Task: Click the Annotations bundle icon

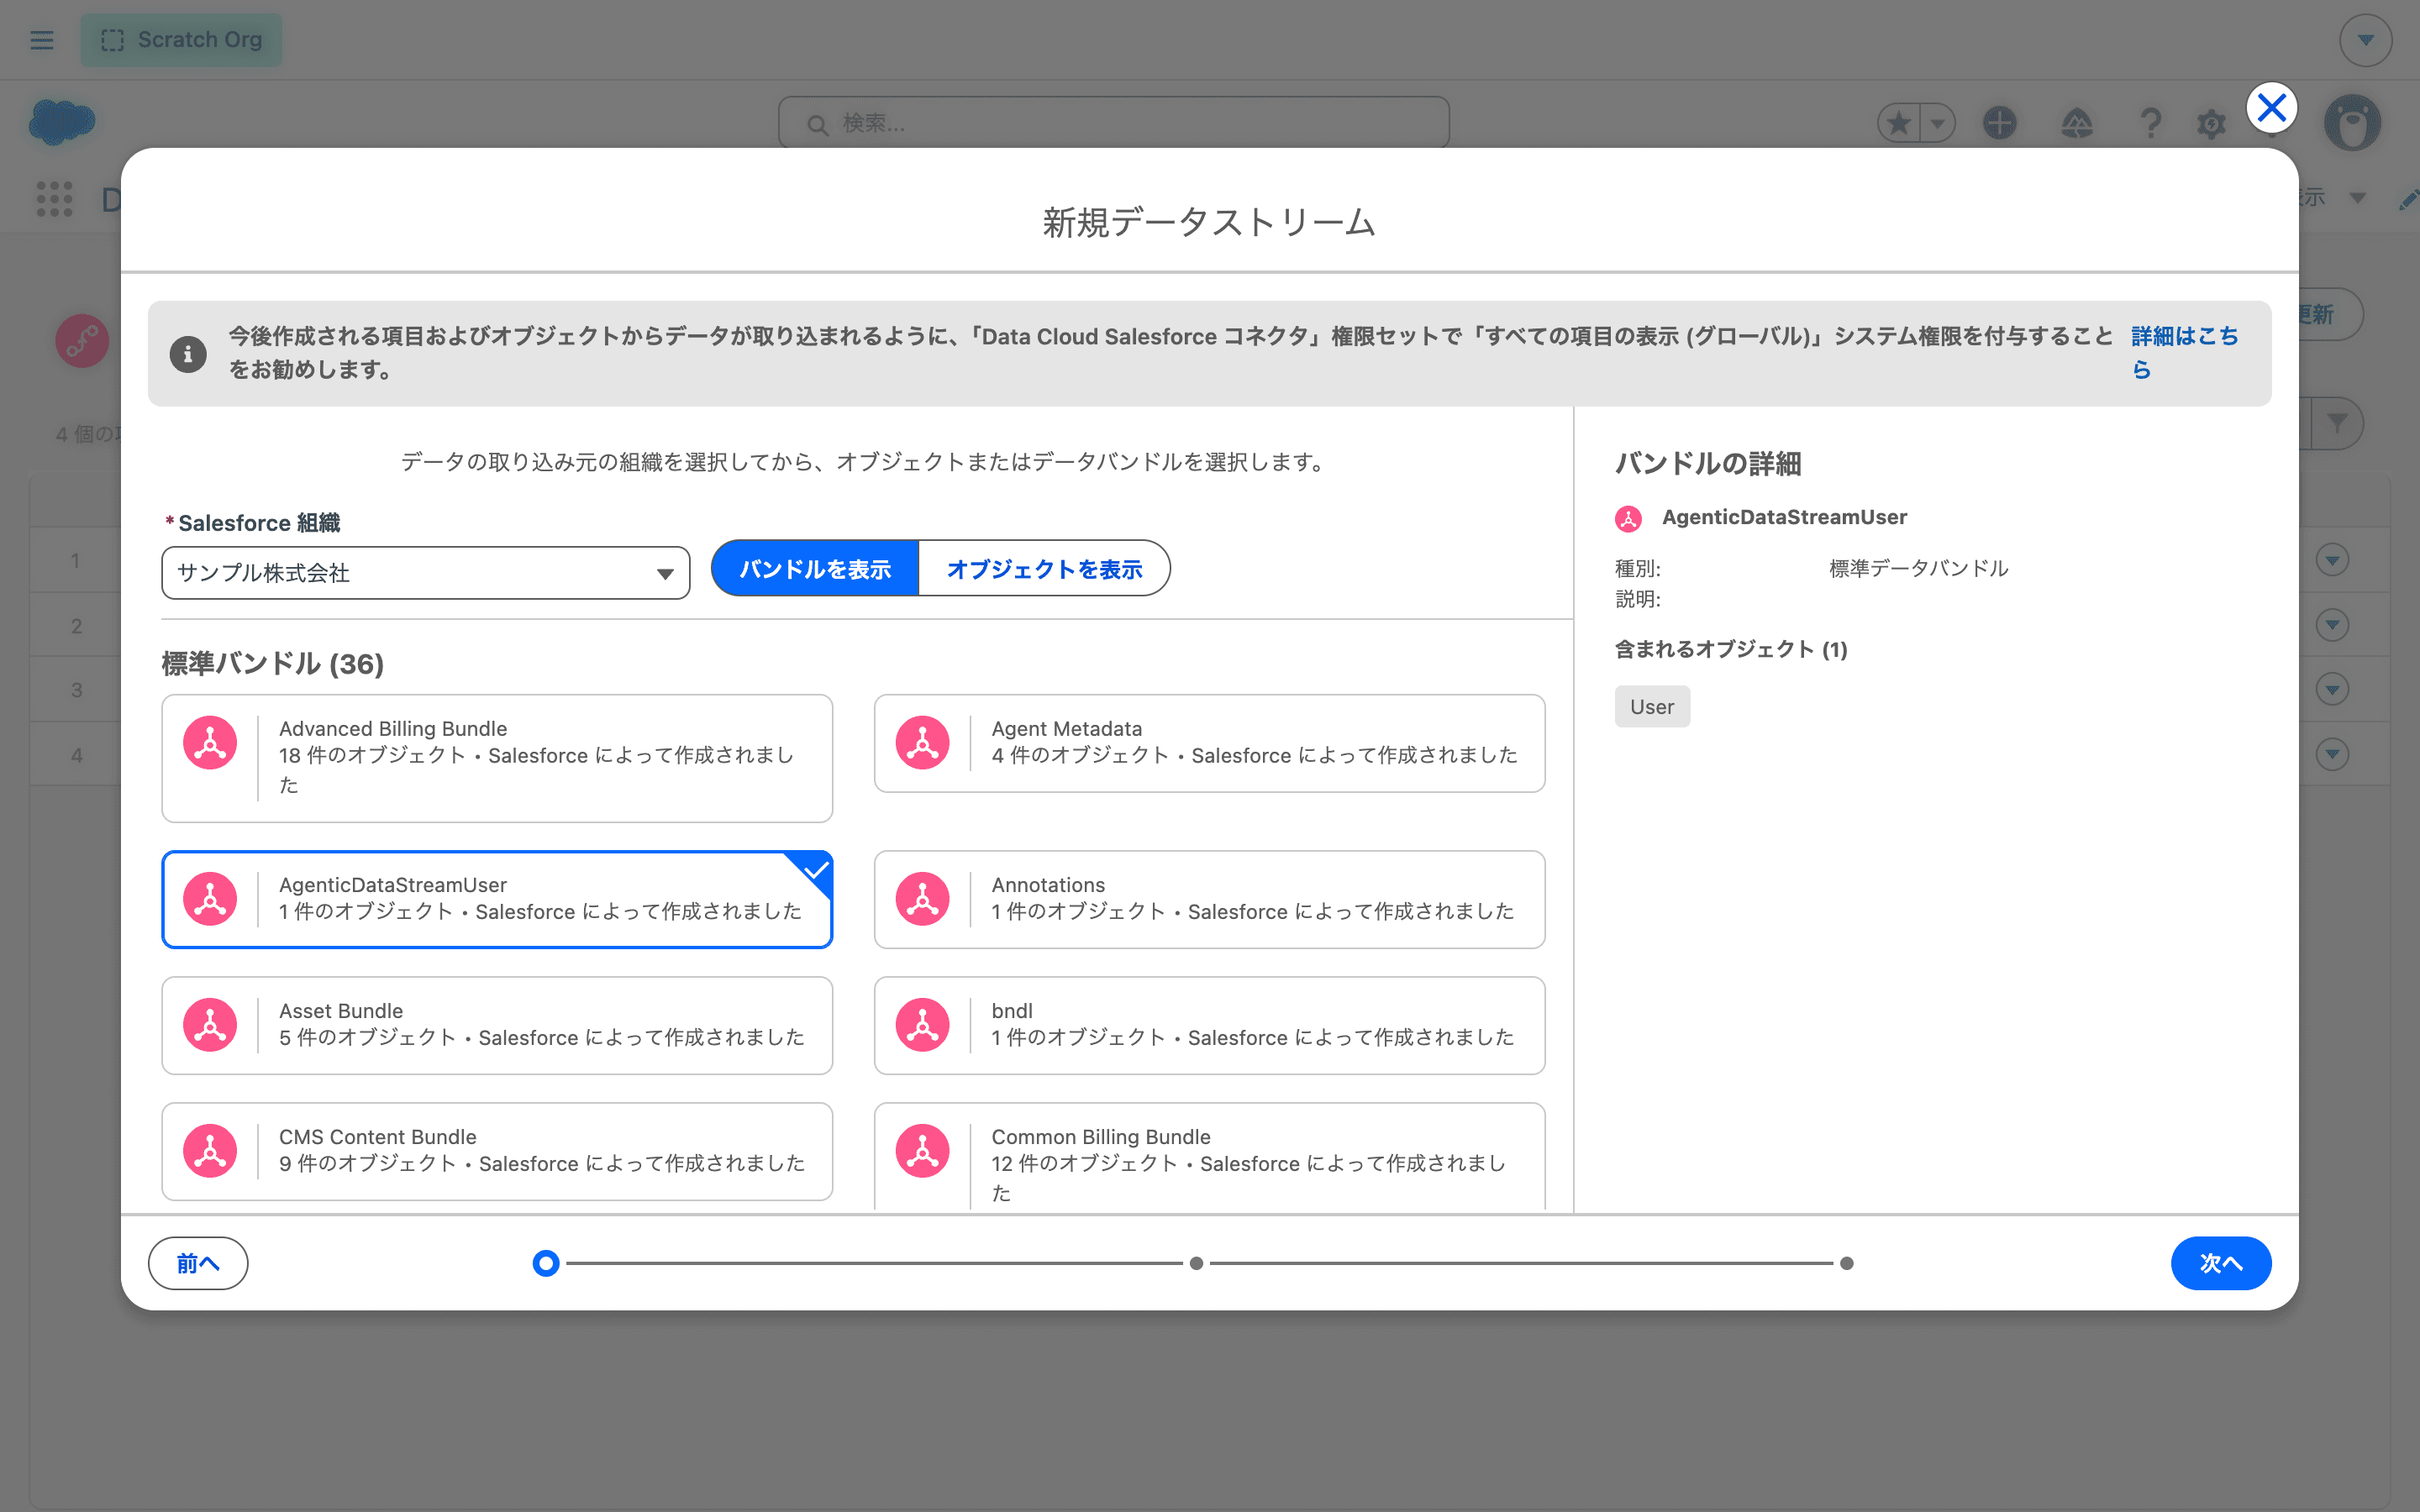Action: 922,898
